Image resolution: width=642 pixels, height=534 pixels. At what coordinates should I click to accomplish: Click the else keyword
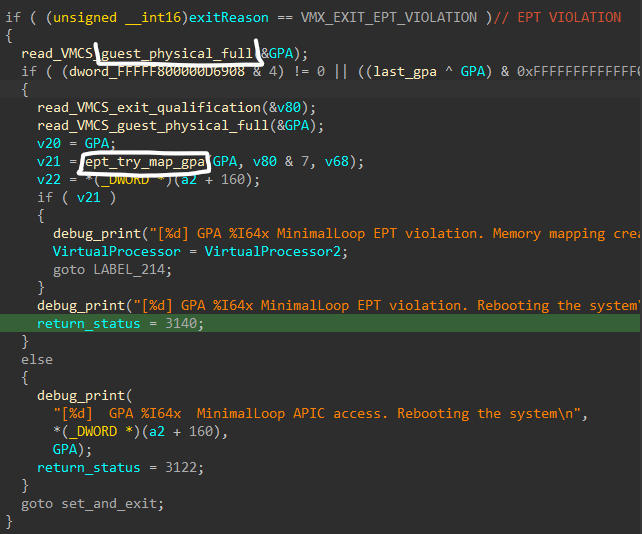coord(37,359)
